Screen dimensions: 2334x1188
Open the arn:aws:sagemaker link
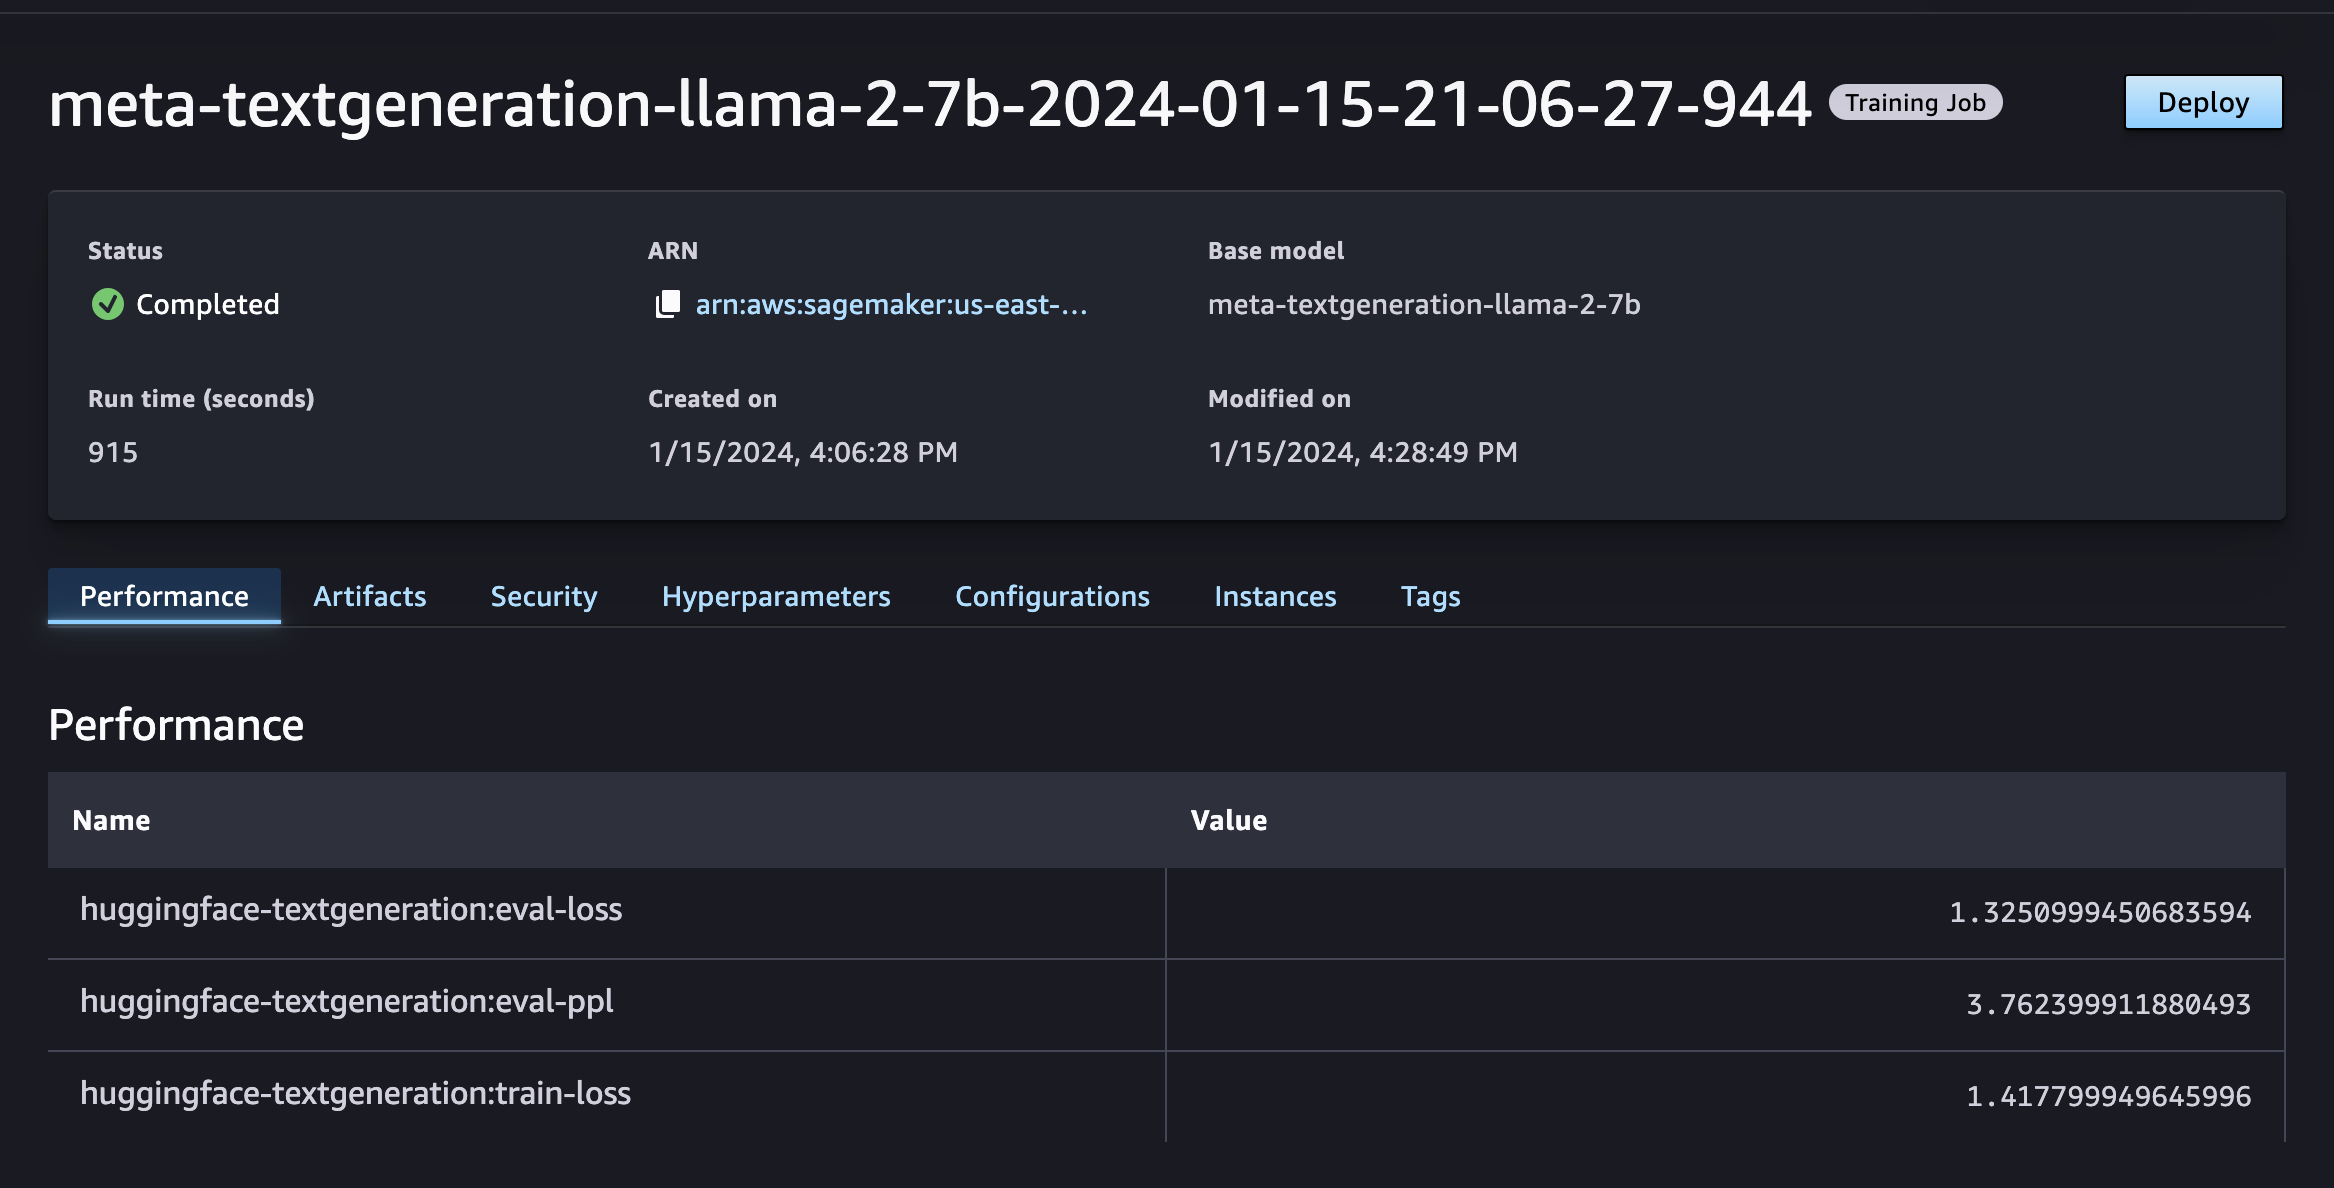(891, 304)
